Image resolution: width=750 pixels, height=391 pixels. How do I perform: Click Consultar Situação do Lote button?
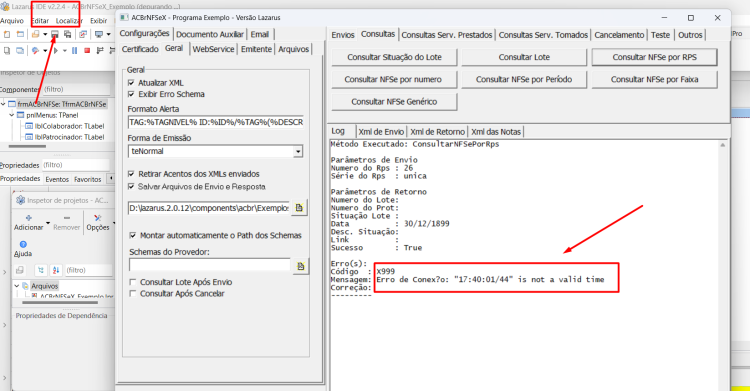(394, 57)
